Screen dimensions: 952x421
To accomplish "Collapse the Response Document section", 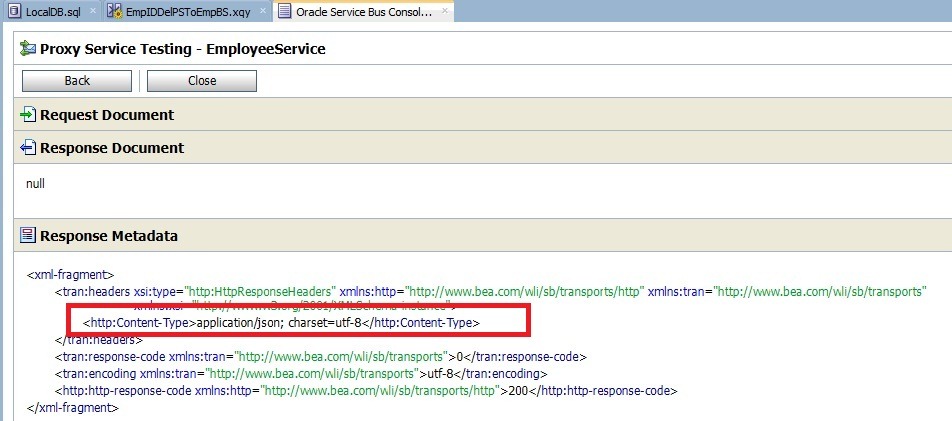I will pos(111,148).
